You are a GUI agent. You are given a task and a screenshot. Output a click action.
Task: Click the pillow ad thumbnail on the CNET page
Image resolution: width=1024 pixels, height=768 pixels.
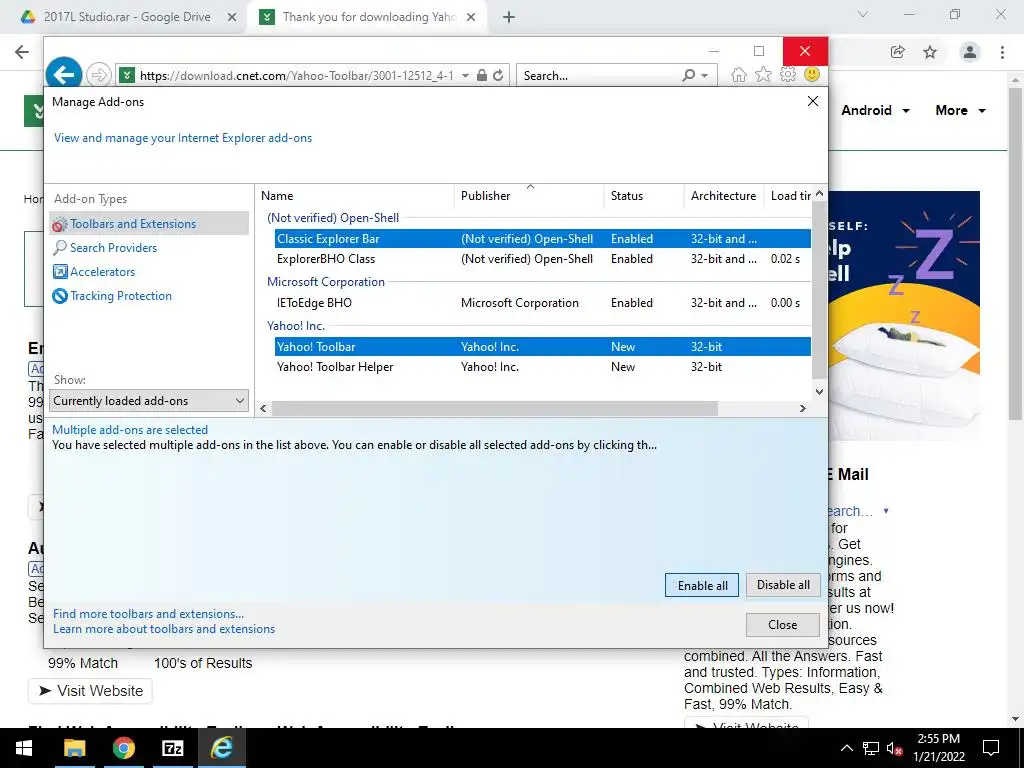[x=904, y=315]
